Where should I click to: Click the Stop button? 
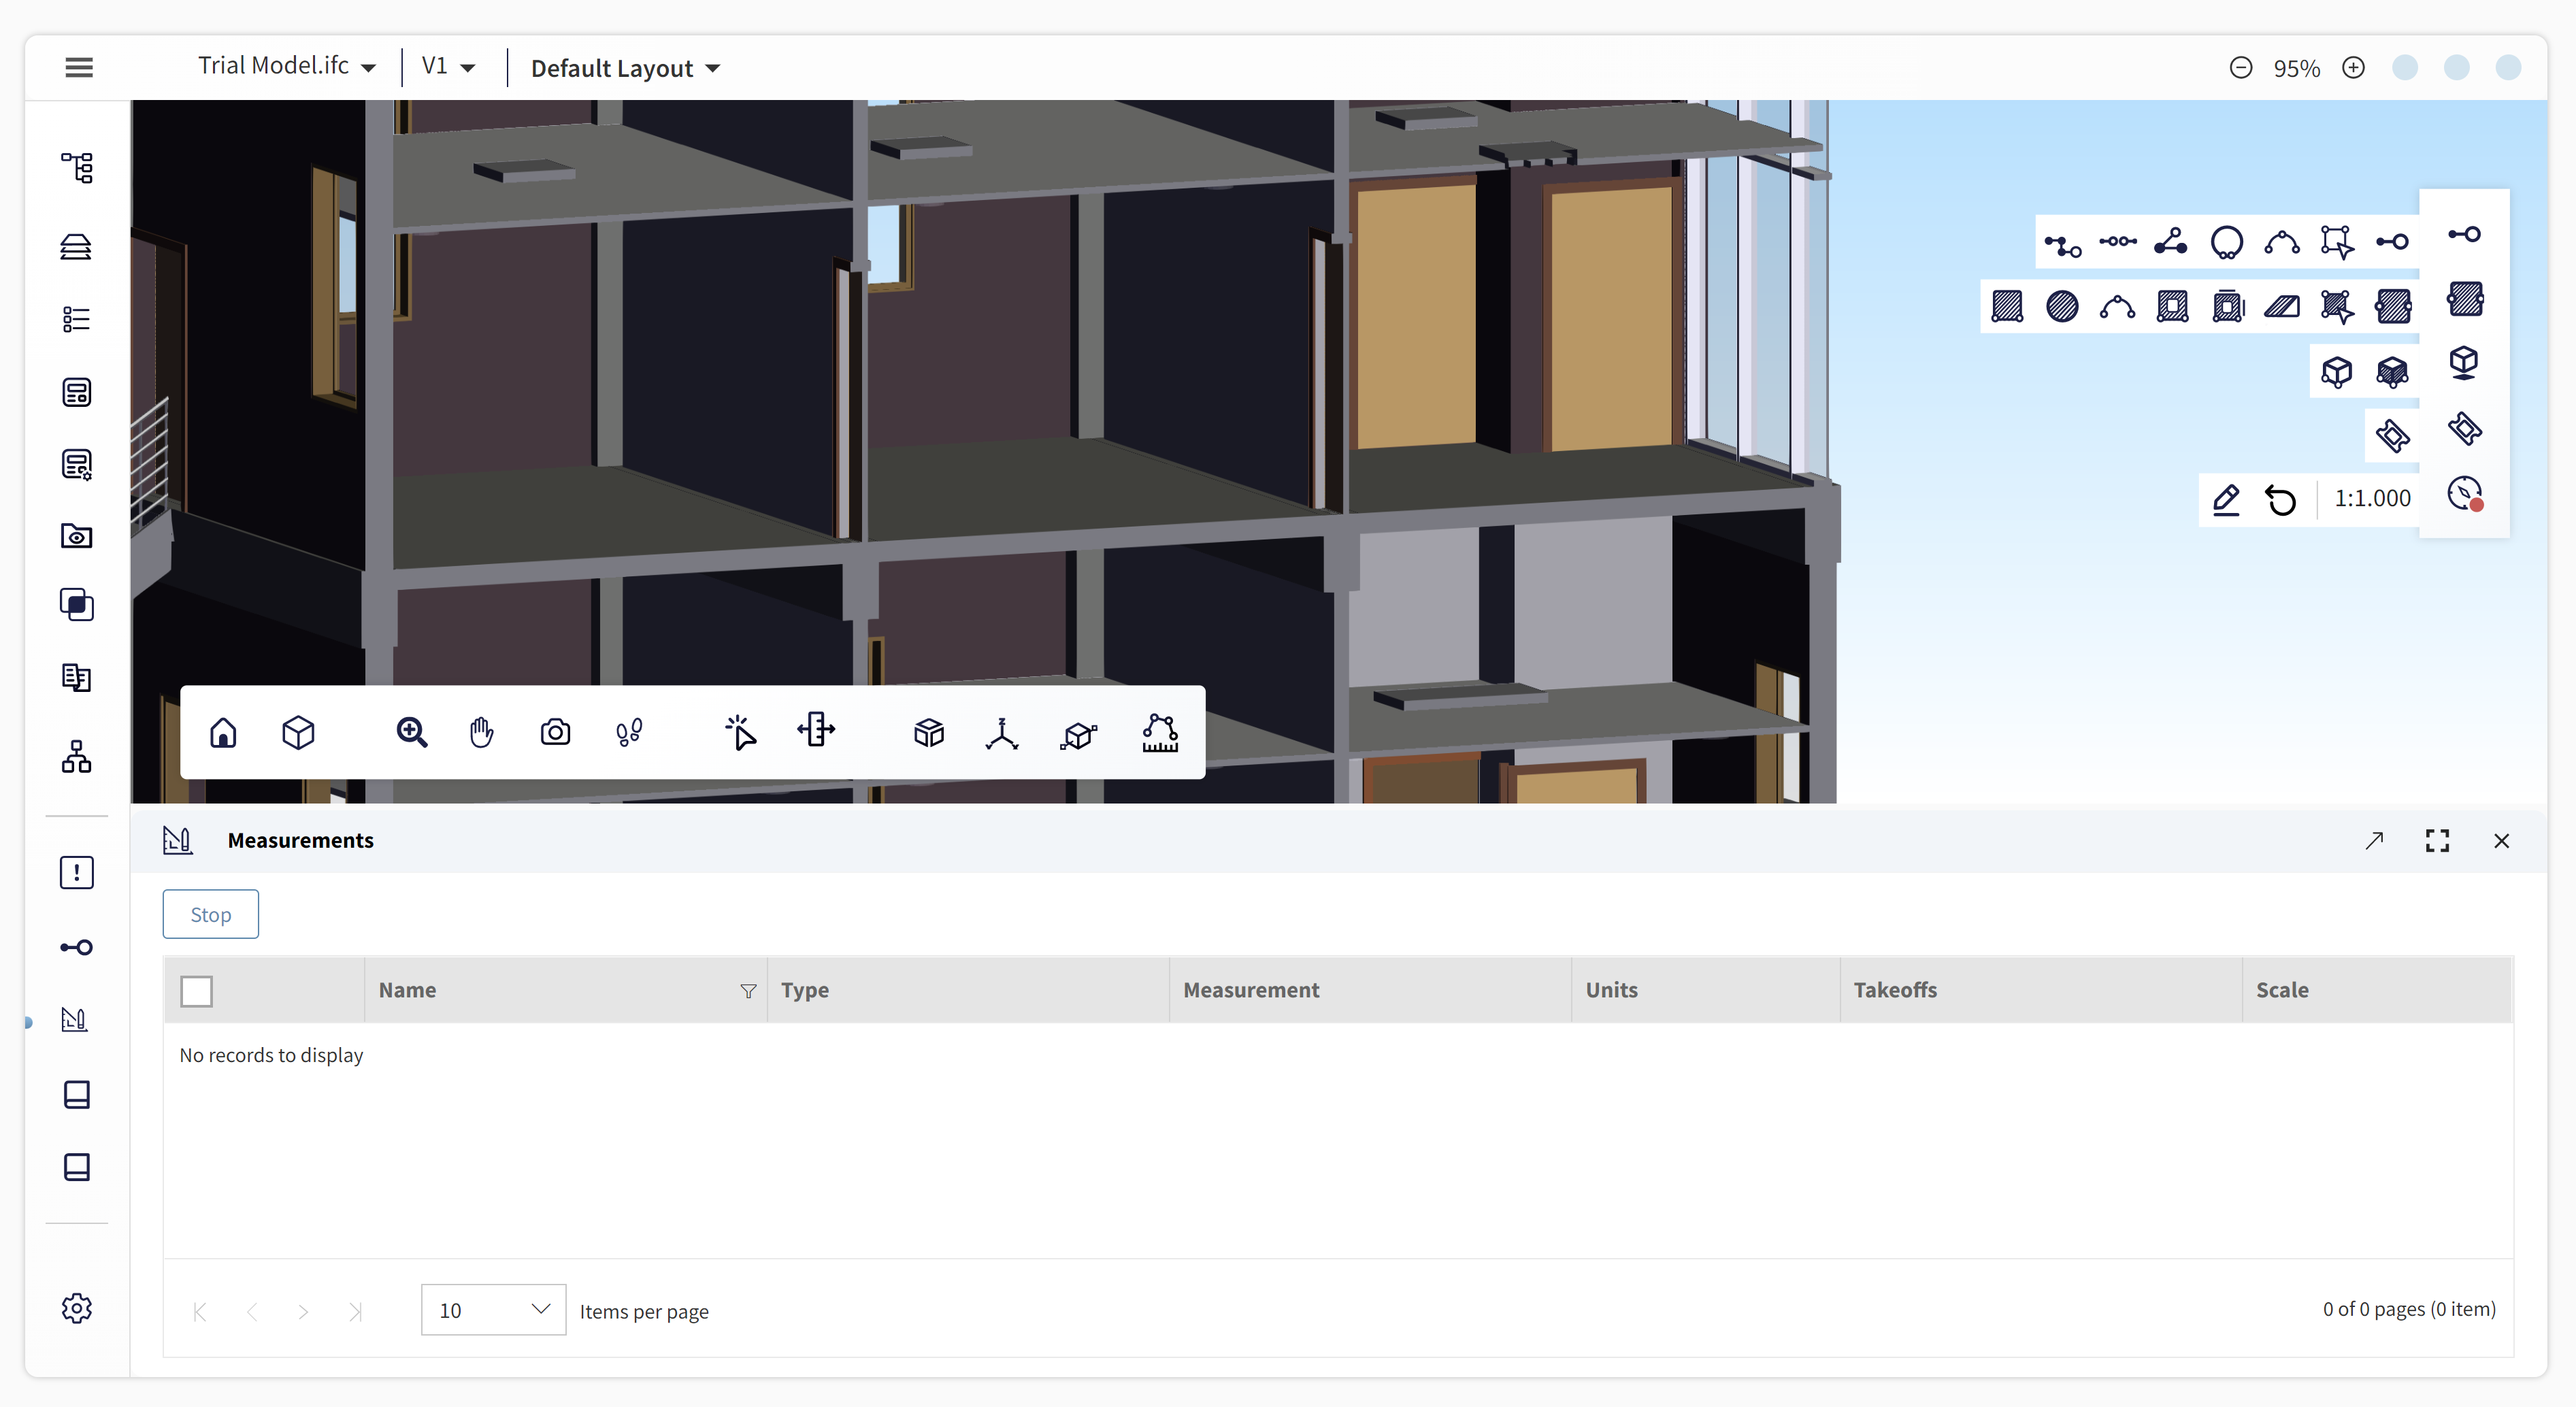(x=211, y=914)
